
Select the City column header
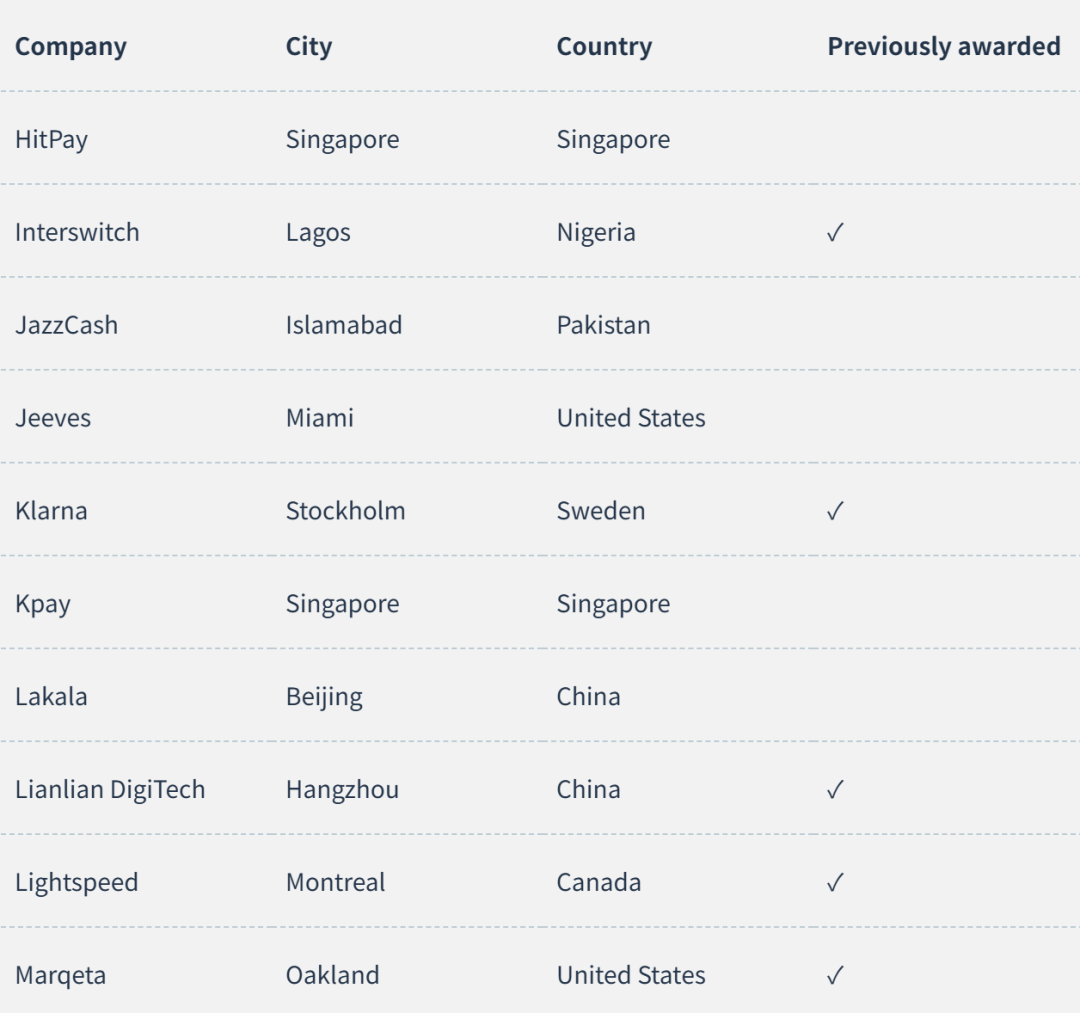coord(309,47)
